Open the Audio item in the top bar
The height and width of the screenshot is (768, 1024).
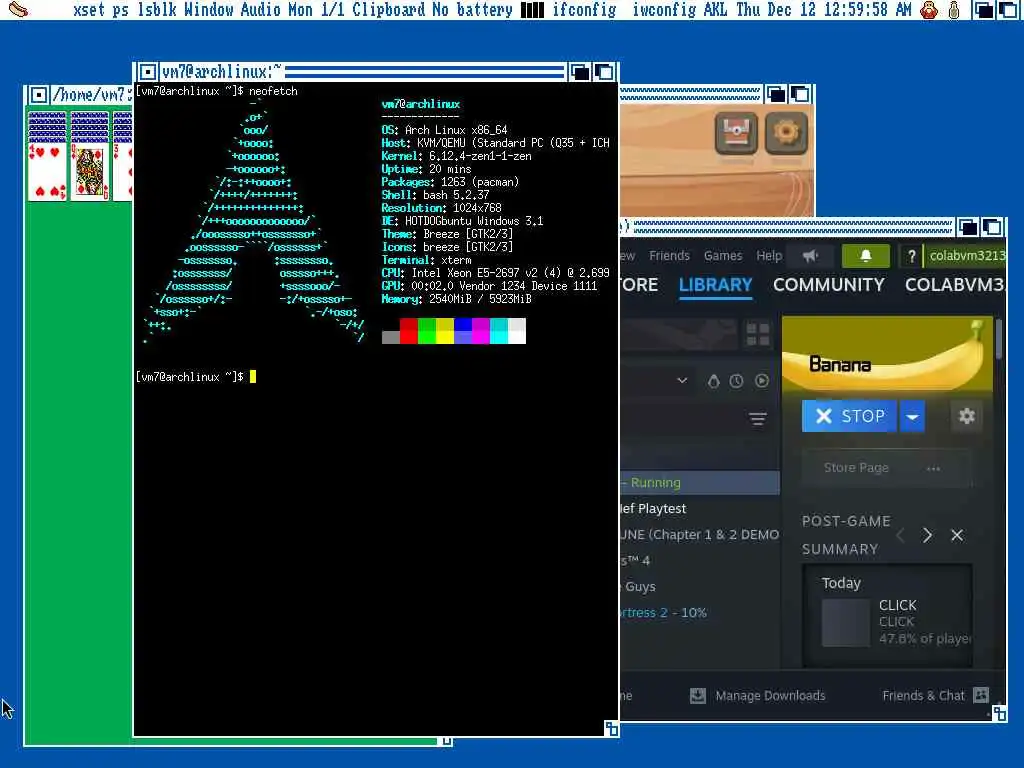coord(261,10)
